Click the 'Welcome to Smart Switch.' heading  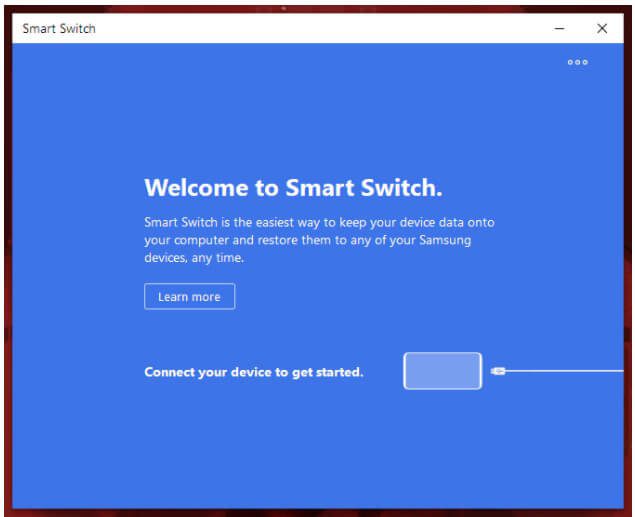click(x=293, y=188)
